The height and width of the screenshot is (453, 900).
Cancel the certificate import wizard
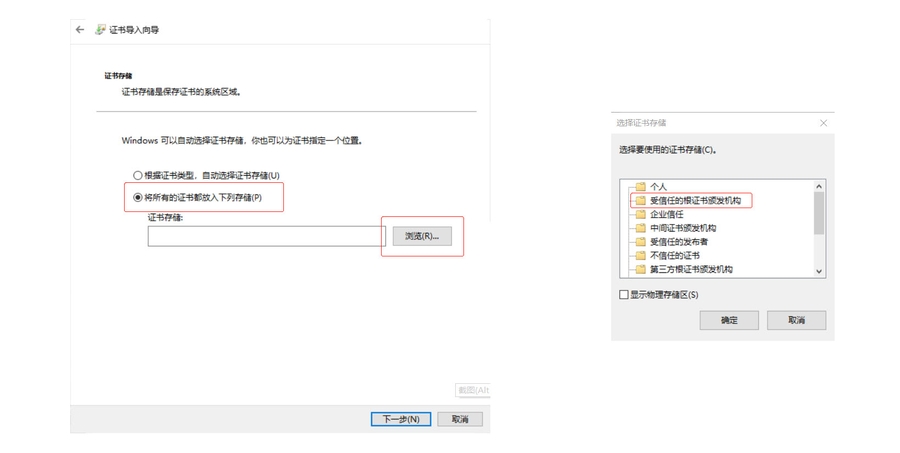[460, 419]
